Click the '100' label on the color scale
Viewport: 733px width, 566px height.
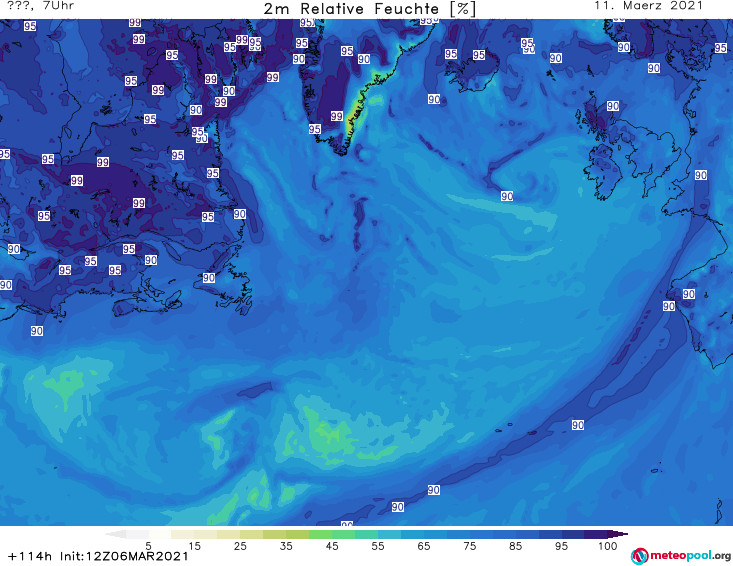(x=607, y=546)
